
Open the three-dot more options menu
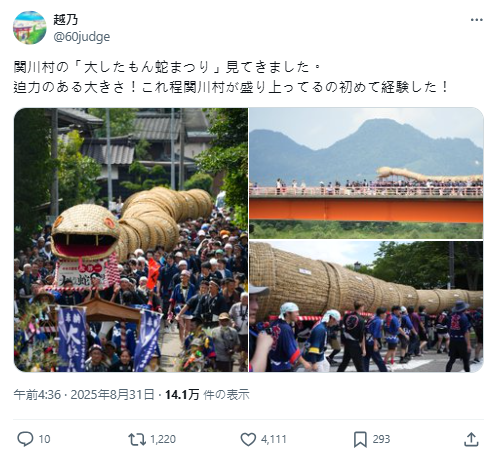coord(476,20)
